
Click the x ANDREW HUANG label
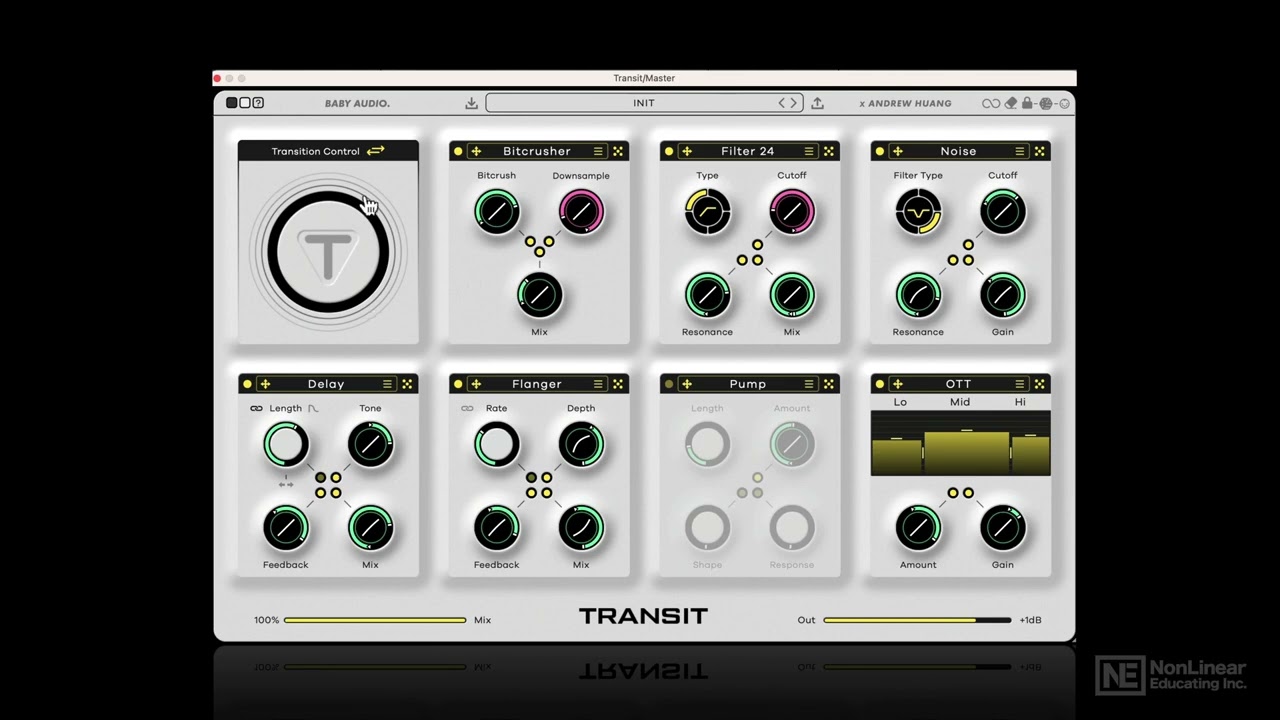click(x=905, y=103)
